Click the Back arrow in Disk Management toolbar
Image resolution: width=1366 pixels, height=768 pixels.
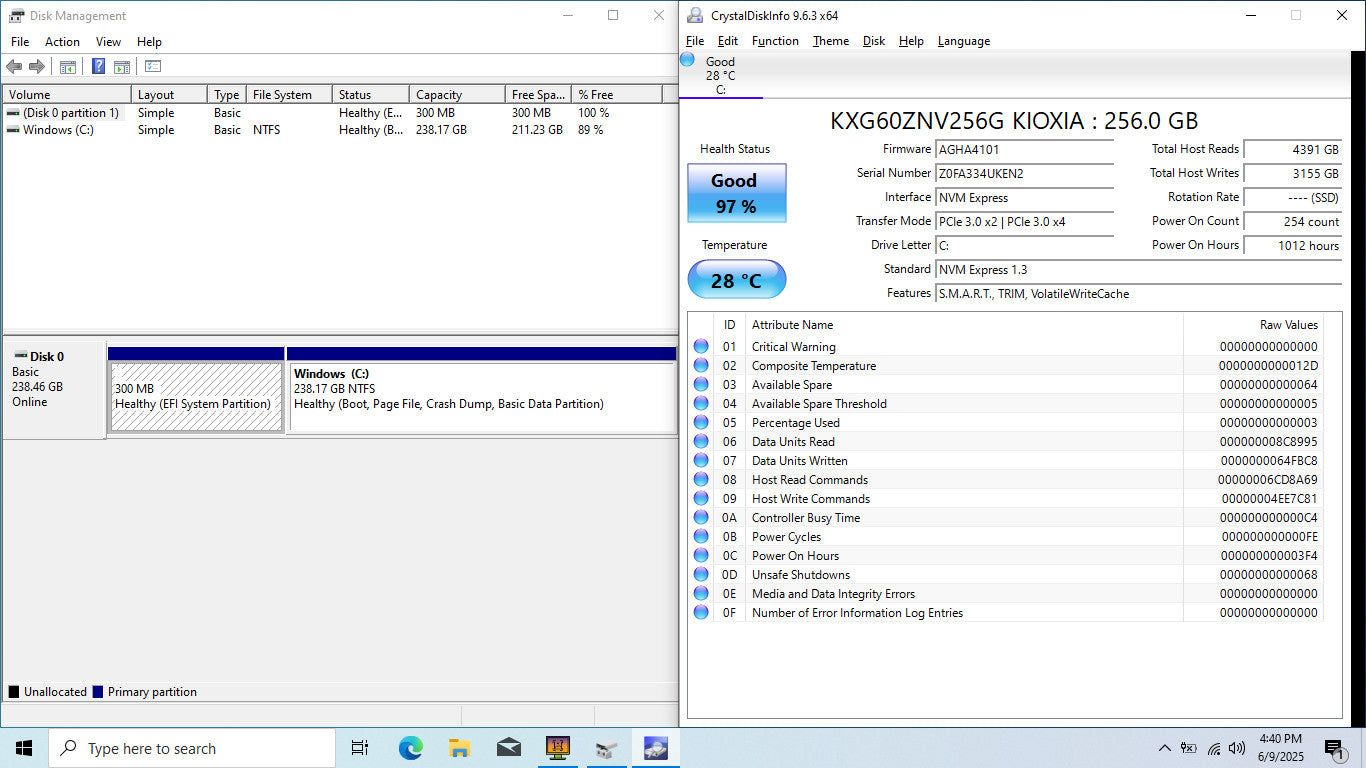pyautogui.click(x=14, y=67)
